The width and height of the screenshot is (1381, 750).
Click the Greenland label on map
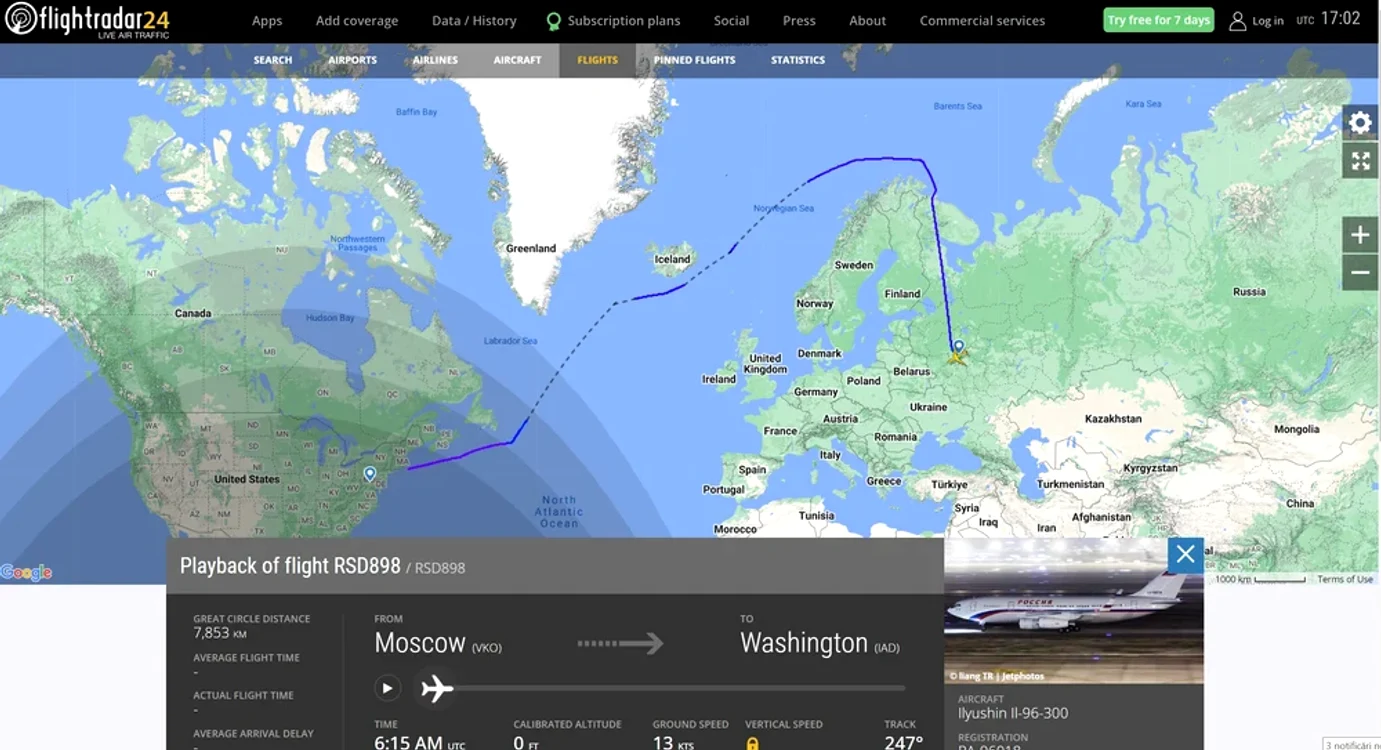pyautogui.click(x=531, y=248)
